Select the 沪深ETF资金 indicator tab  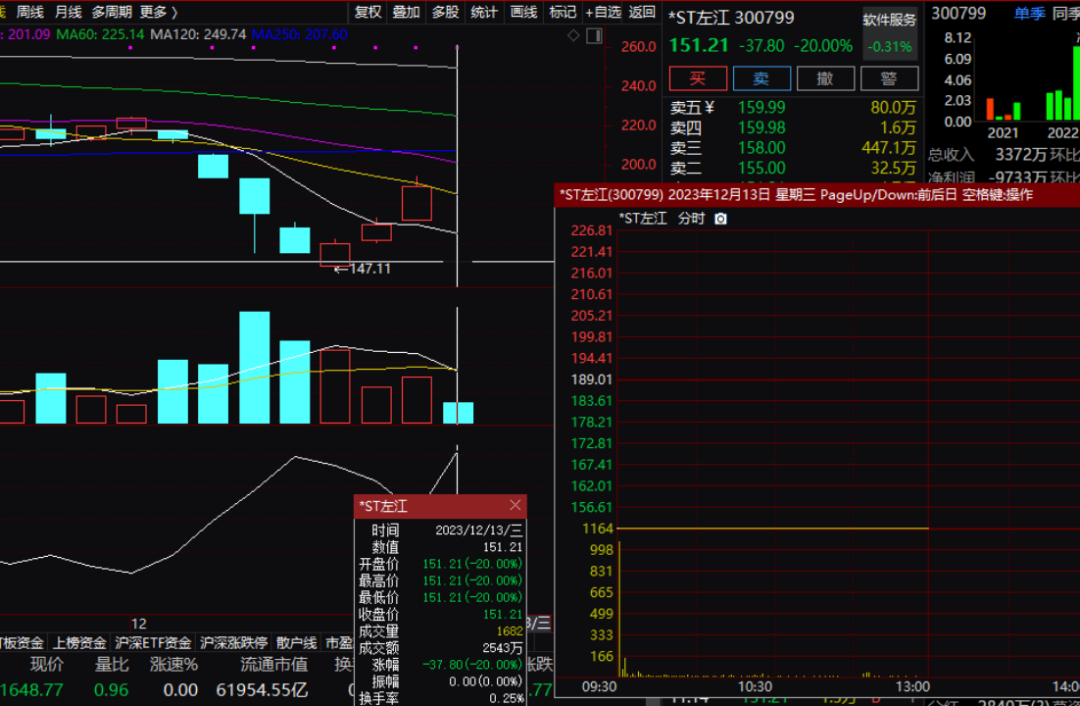pos(153,643)
